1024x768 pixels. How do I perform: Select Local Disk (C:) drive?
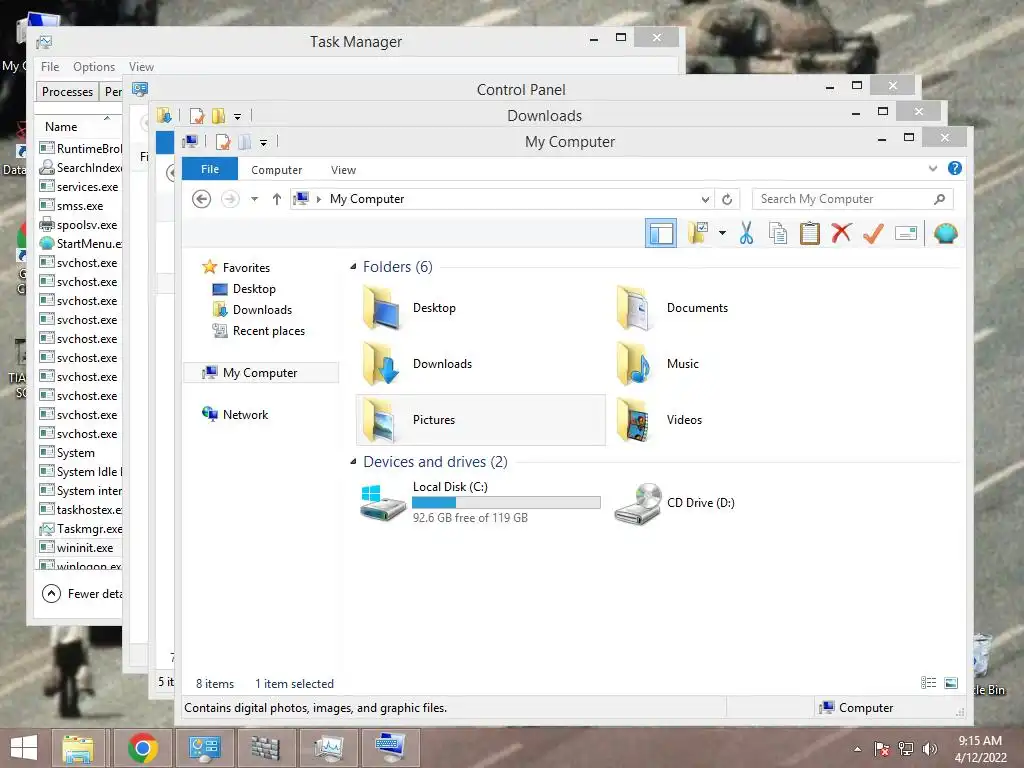click(481, 502)
